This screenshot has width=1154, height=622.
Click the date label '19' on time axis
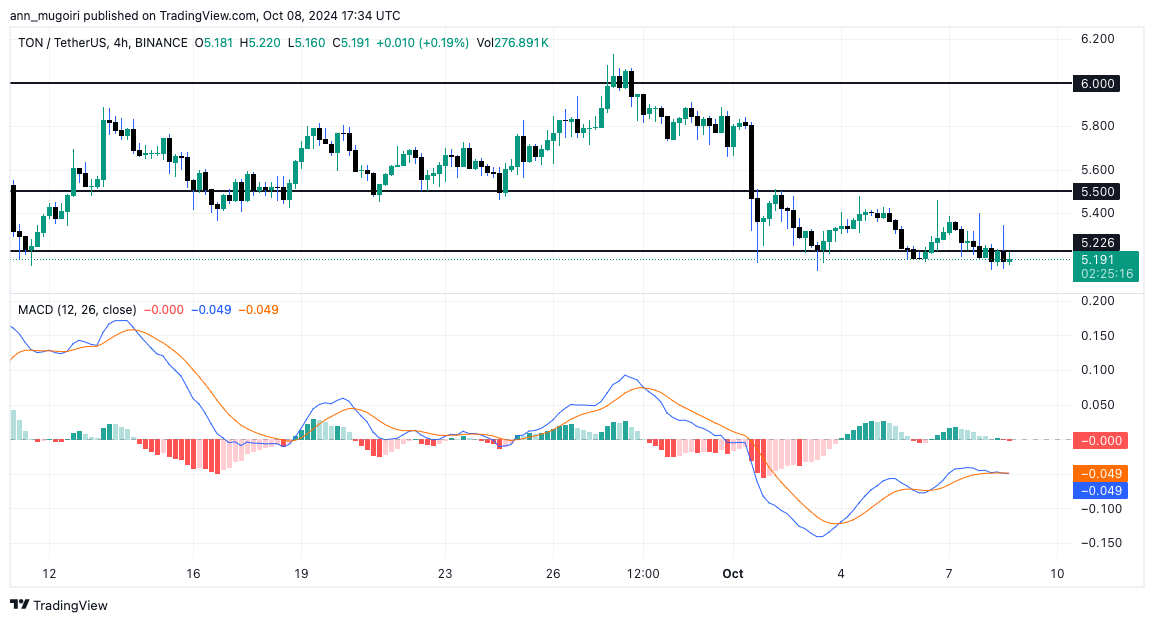(x=301, y=573)
